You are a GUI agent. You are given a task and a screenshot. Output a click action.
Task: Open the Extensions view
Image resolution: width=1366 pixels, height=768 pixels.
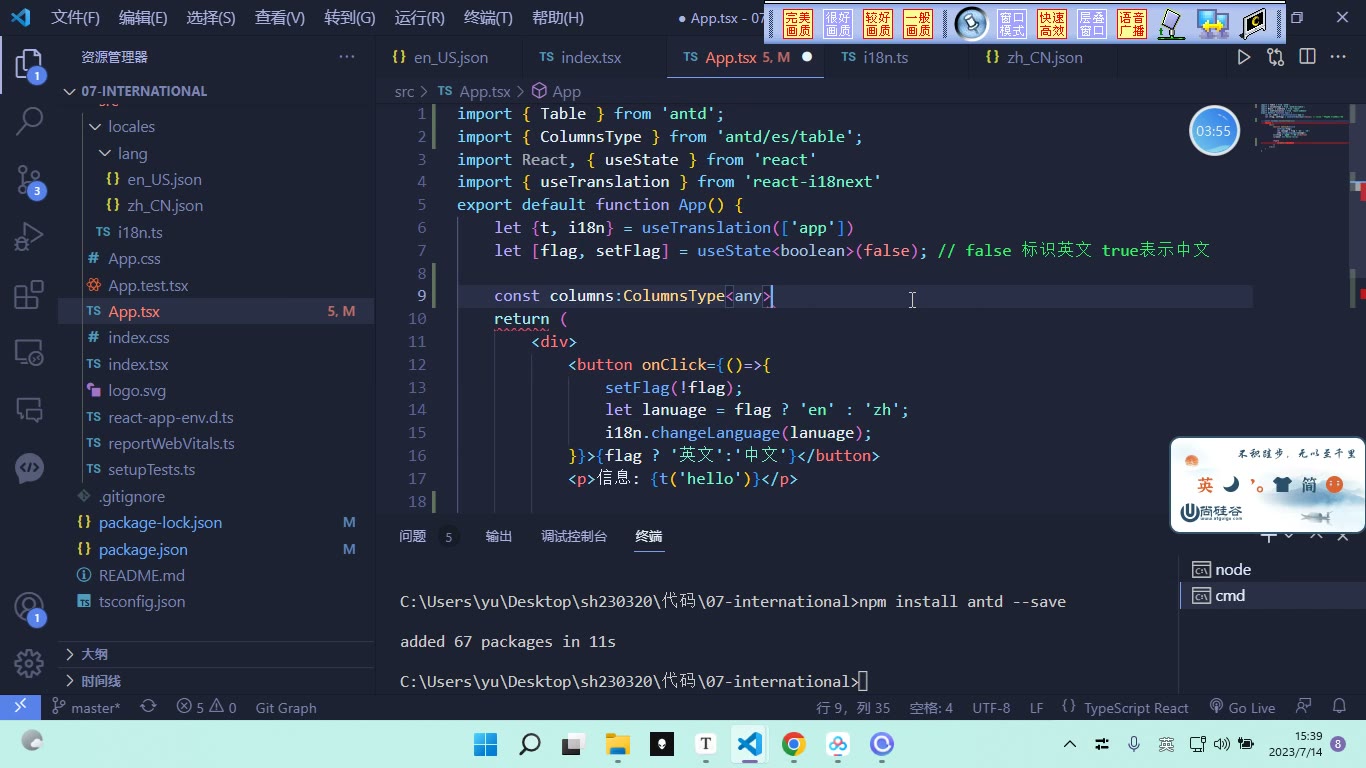[x=29, y=295]
